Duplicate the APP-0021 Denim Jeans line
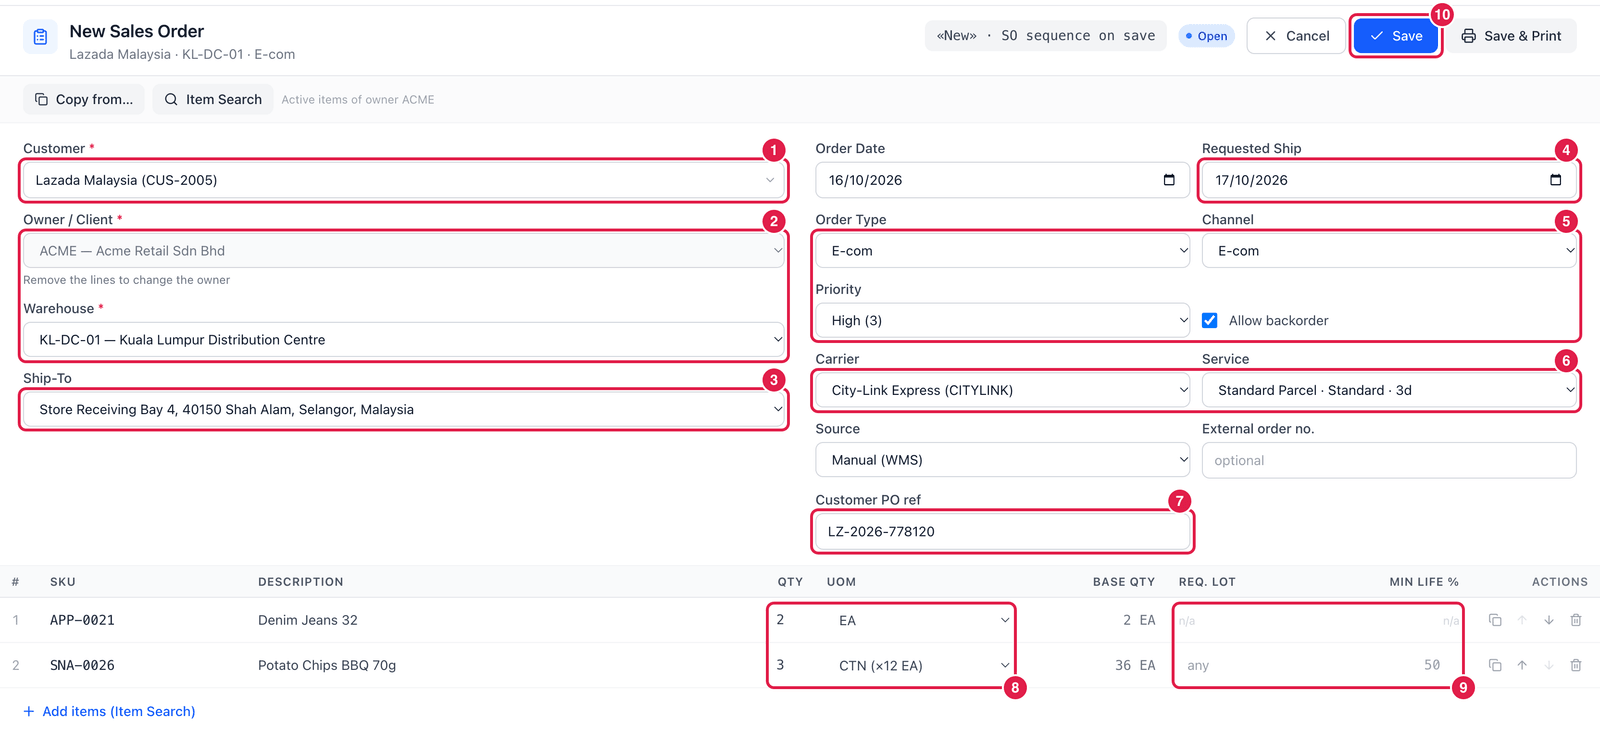 click(x=1495, y=620)
